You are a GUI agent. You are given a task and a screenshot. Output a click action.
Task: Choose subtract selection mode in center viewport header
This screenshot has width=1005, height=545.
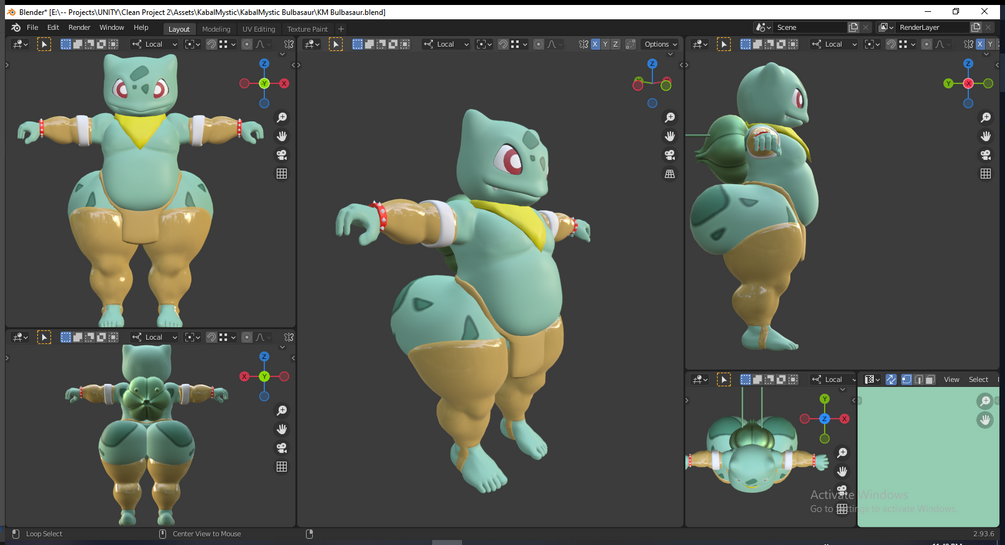tap(381, 44)
